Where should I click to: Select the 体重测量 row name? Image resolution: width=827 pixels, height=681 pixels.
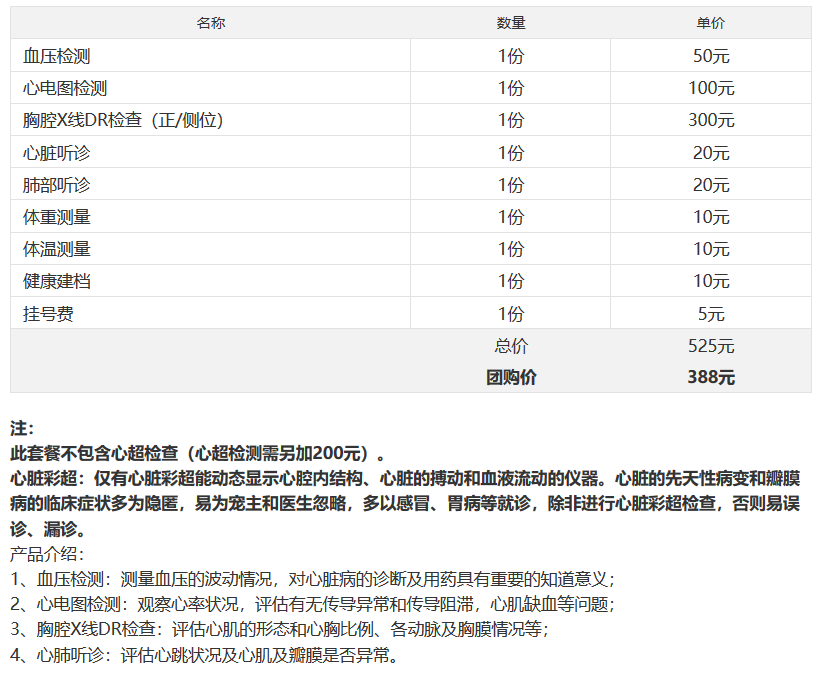[56, 217]
